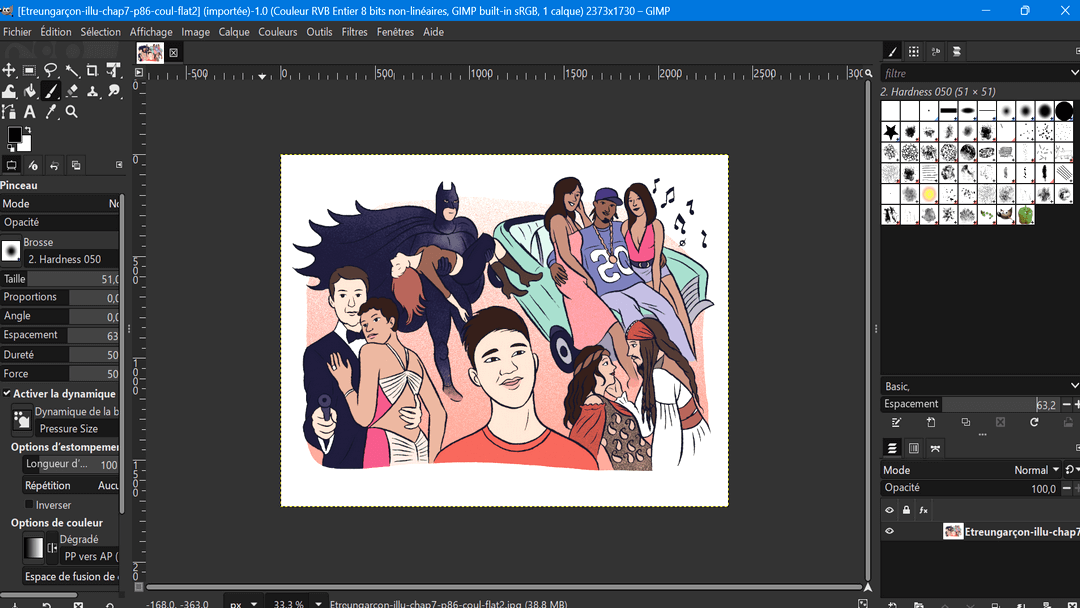
Task: Open the Filtres menu
Action: point(355,32)
